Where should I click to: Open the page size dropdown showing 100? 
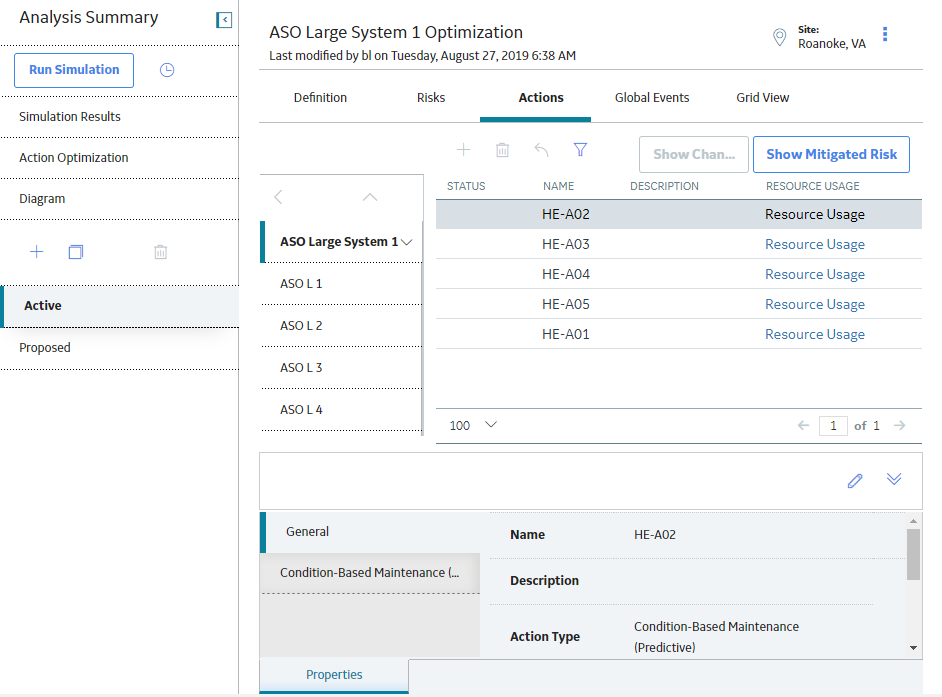(491, 425)
